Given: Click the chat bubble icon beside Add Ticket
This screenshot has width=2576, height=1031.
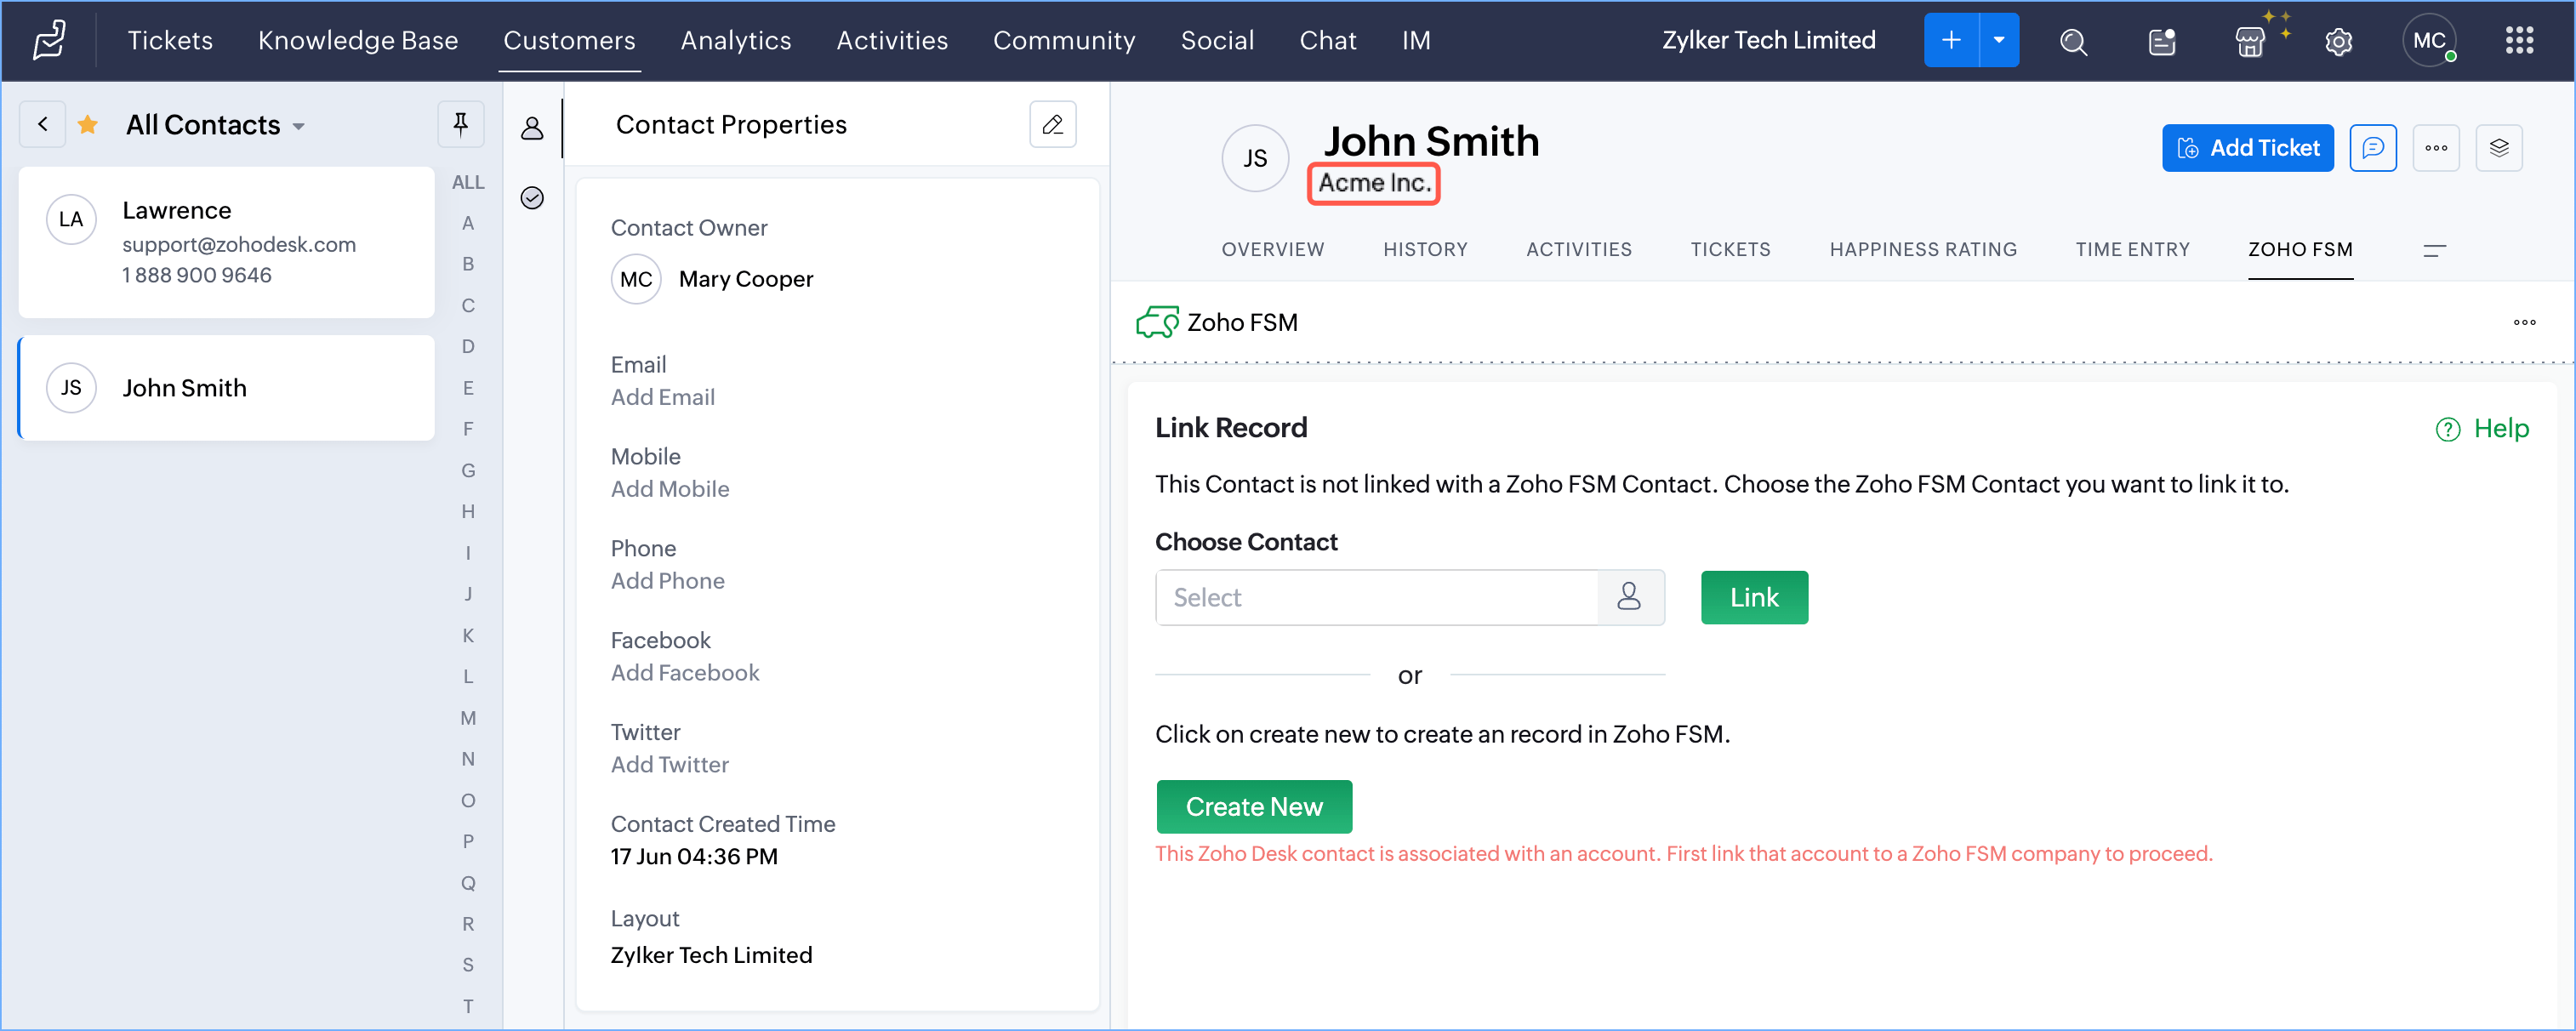Looking at the screenshot, I should [2372, 148].
